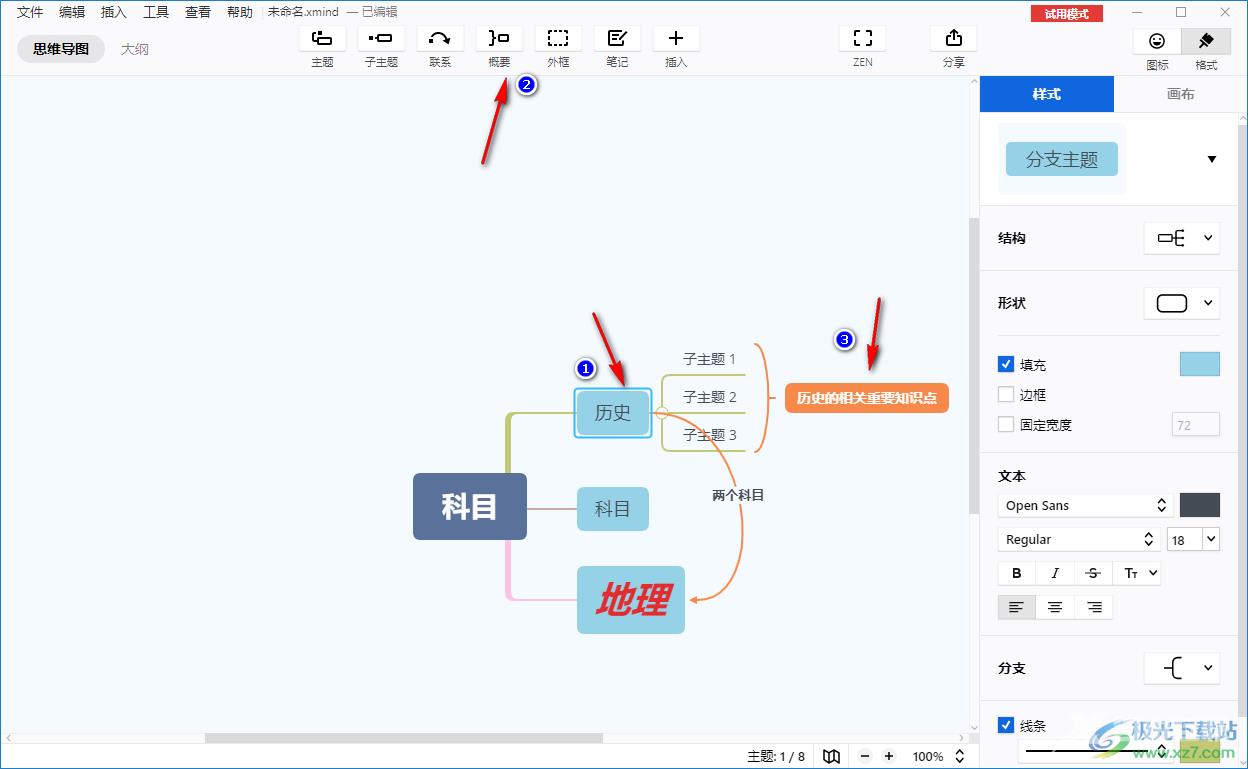This screenshot has width=1248, height=769.
Task: Toggle the 填充 (Fill) checkbox
Action: point(1006,364)
